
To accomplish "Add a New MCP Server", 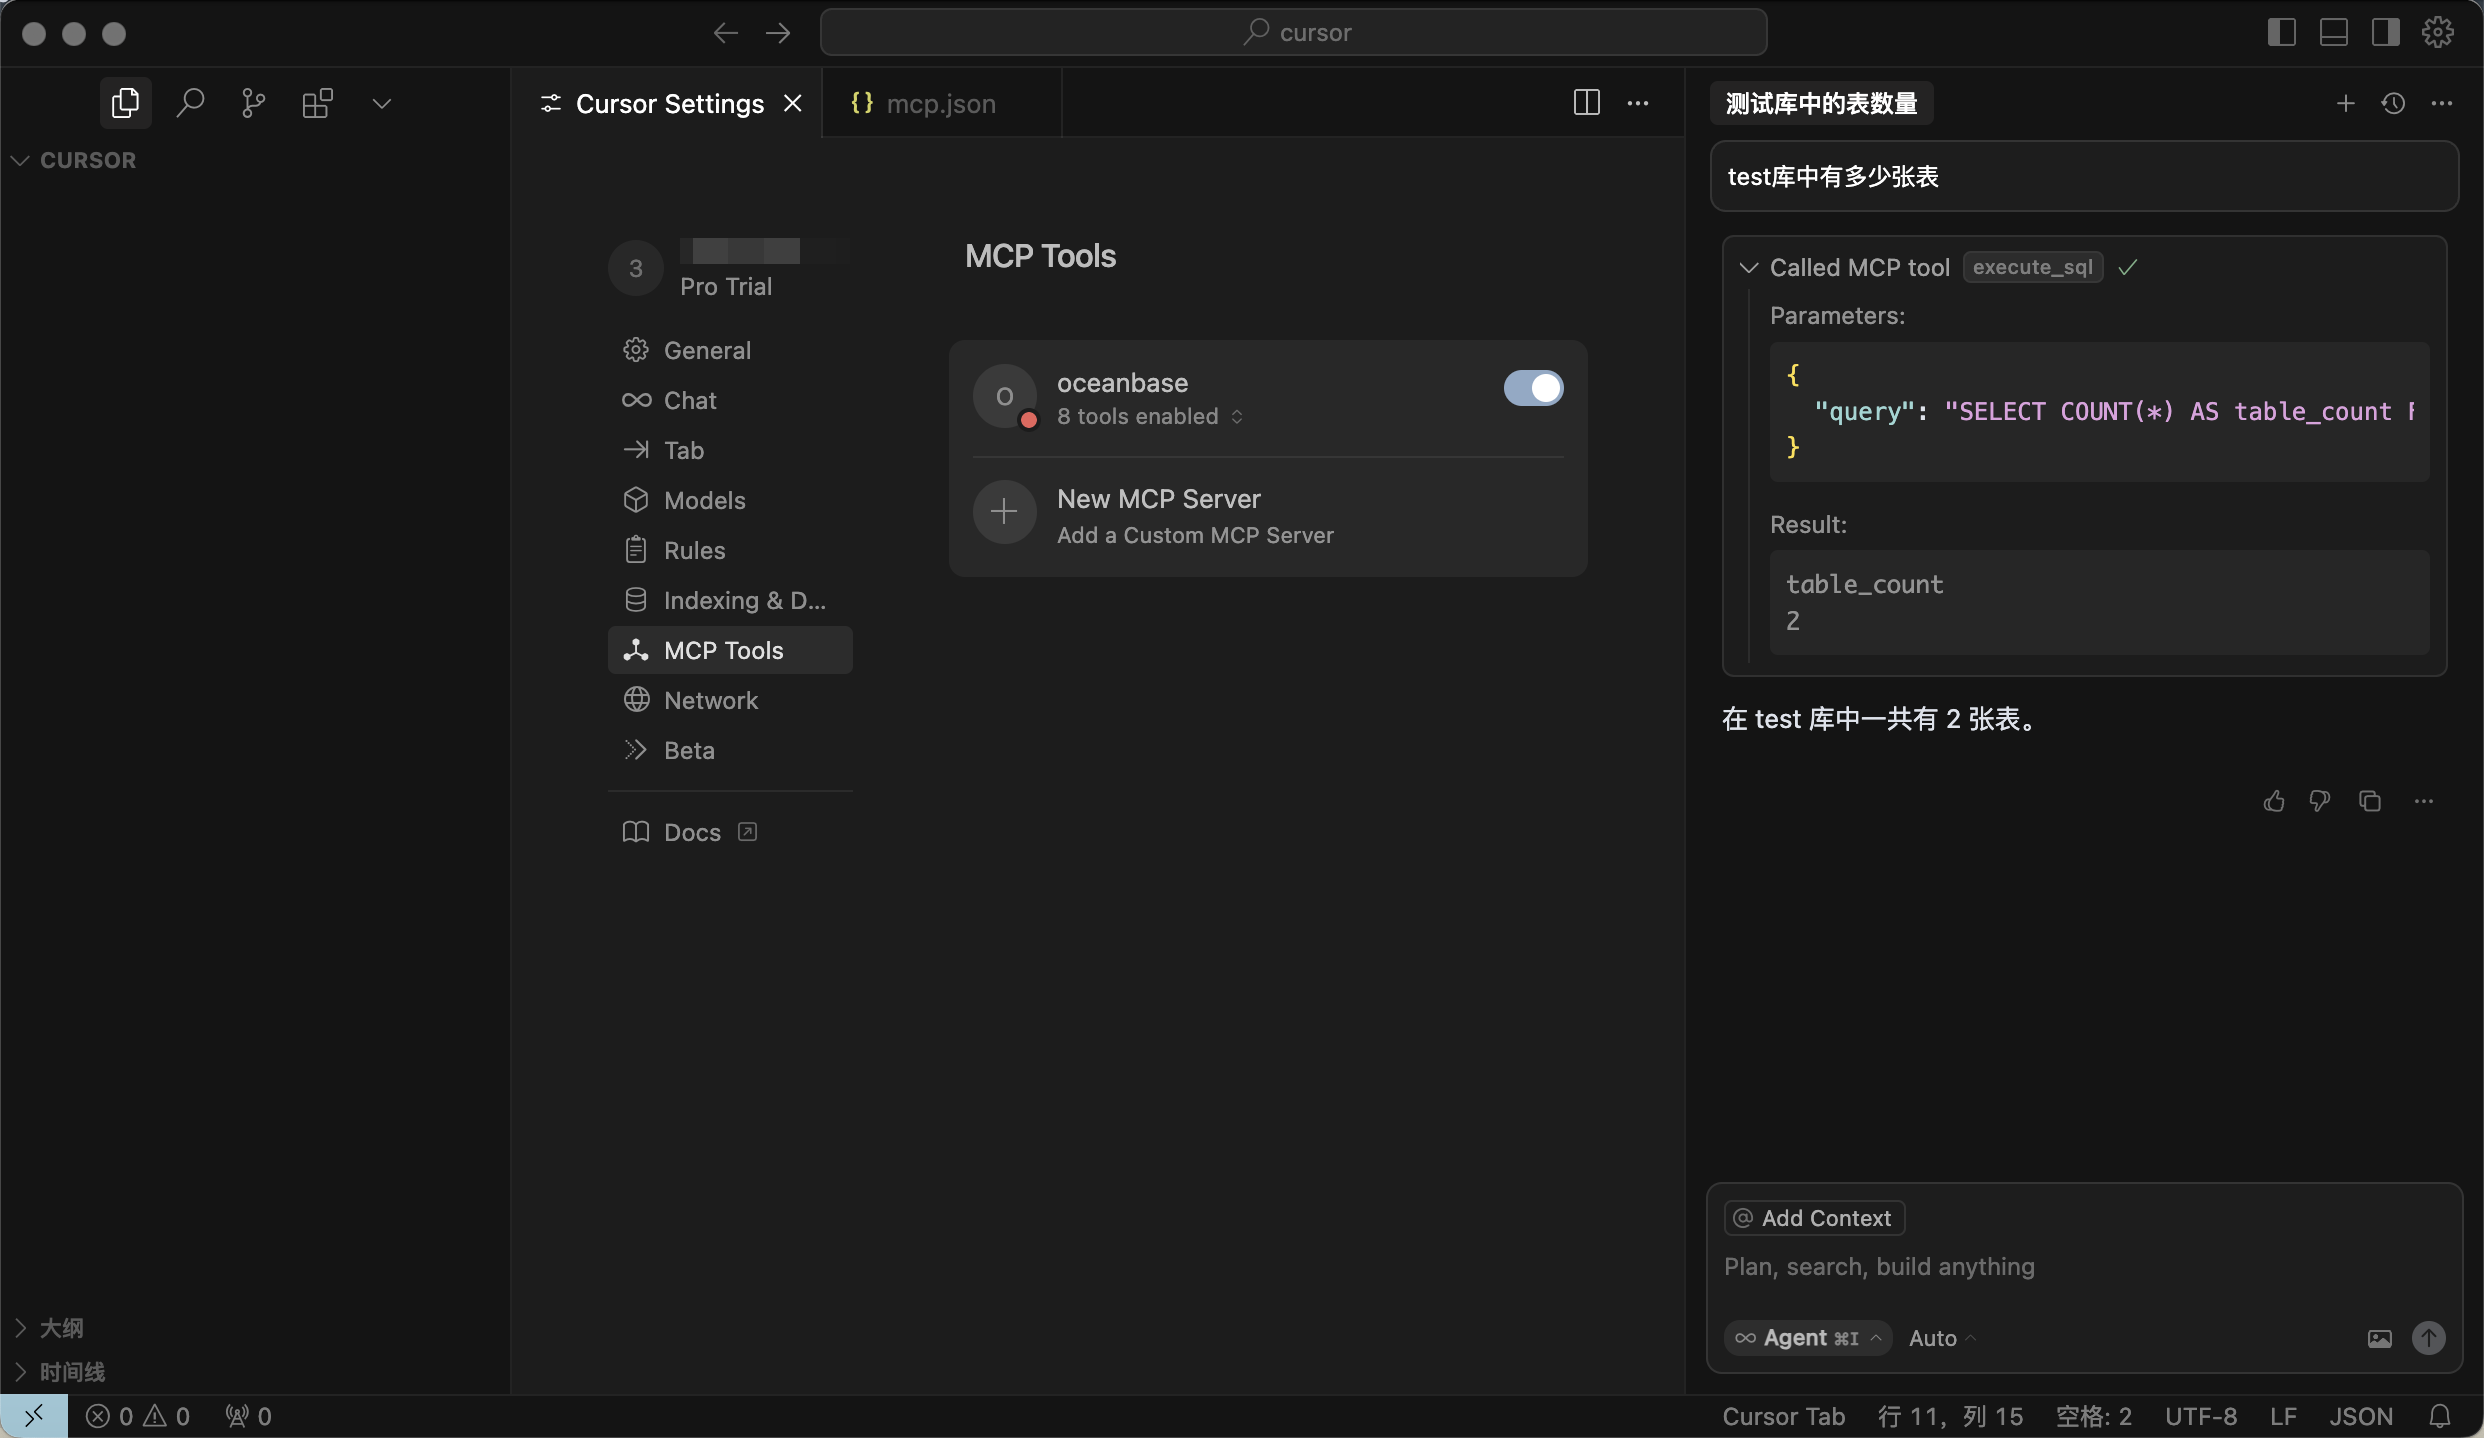I will pos(1158,514).
